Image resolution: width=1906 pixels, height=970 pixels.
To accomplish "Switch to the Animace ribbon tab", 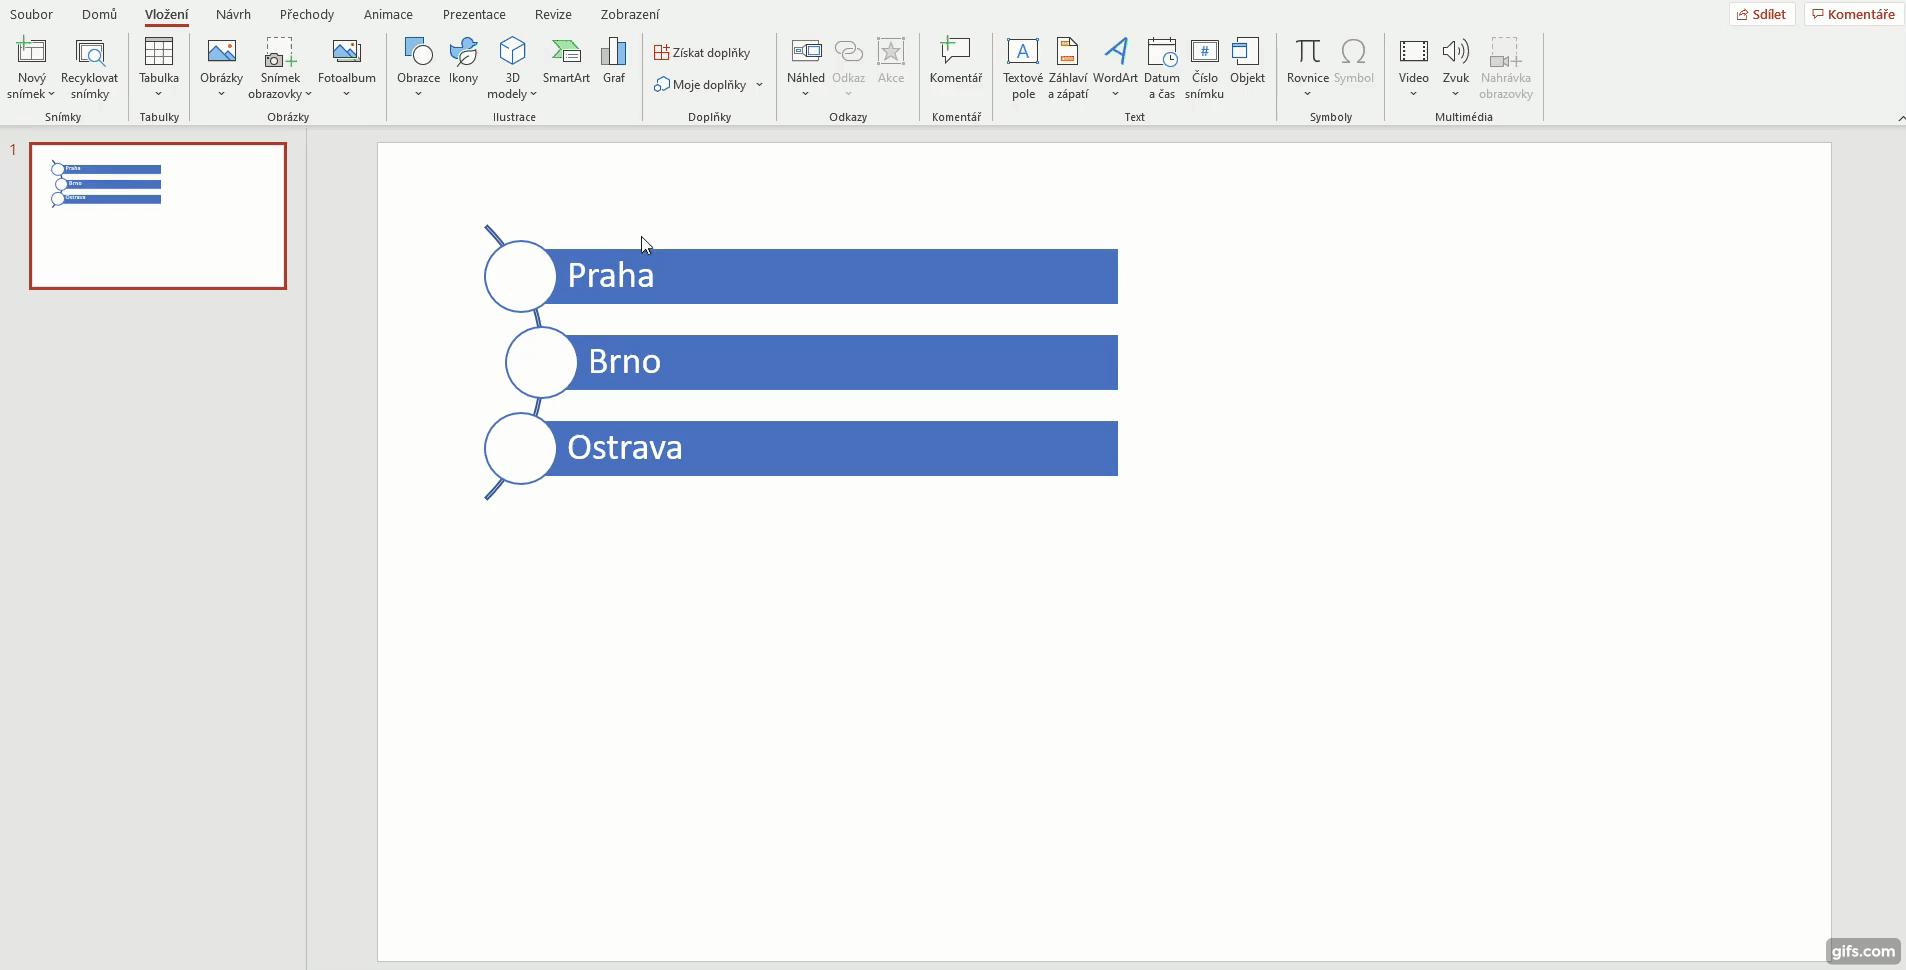I will 388,14.
